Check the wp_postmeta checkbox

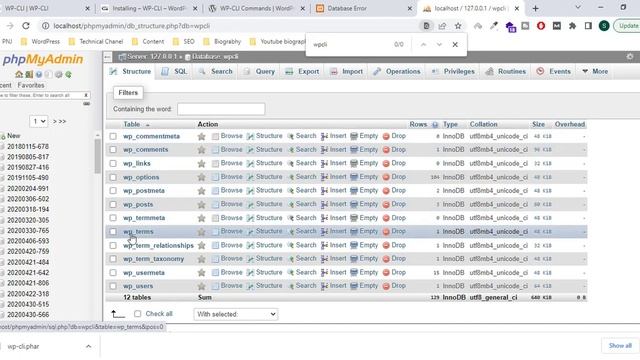tap(113, 191)
